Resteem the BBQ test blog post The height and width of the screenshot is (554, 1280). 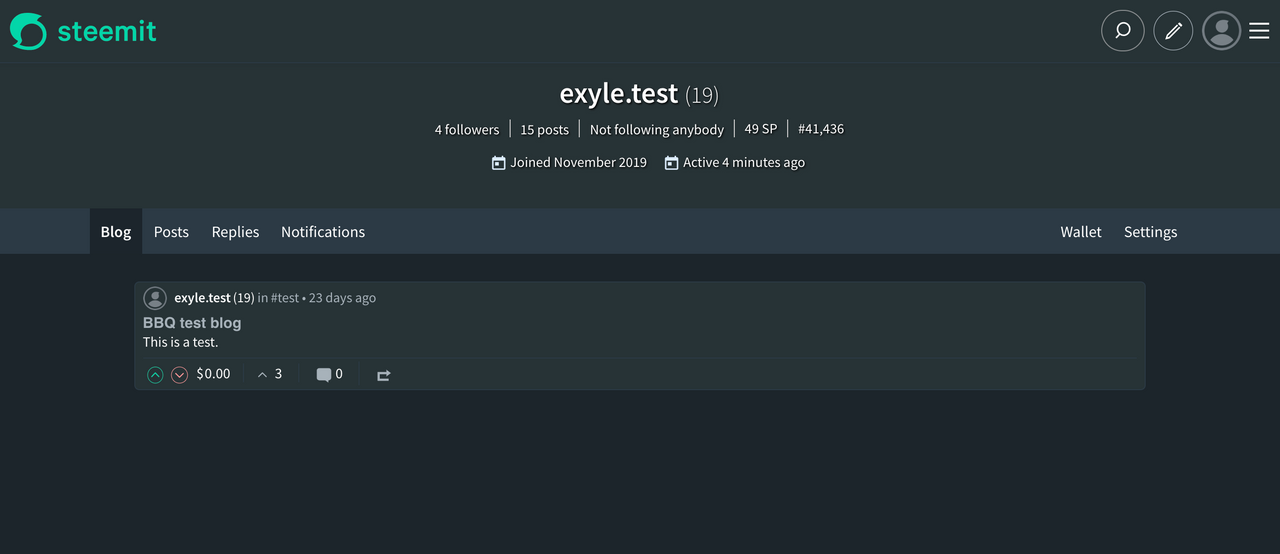pos(383,375)
